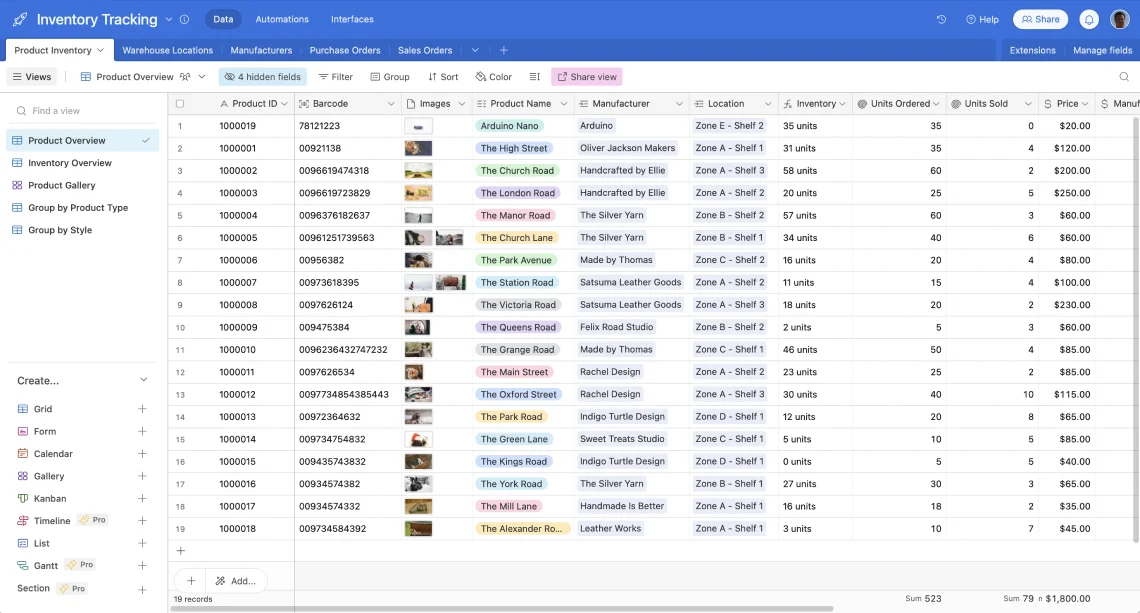Toggle the Views sidebar
Viewport: 1140px width, 613px height.
tap(32, 77)
